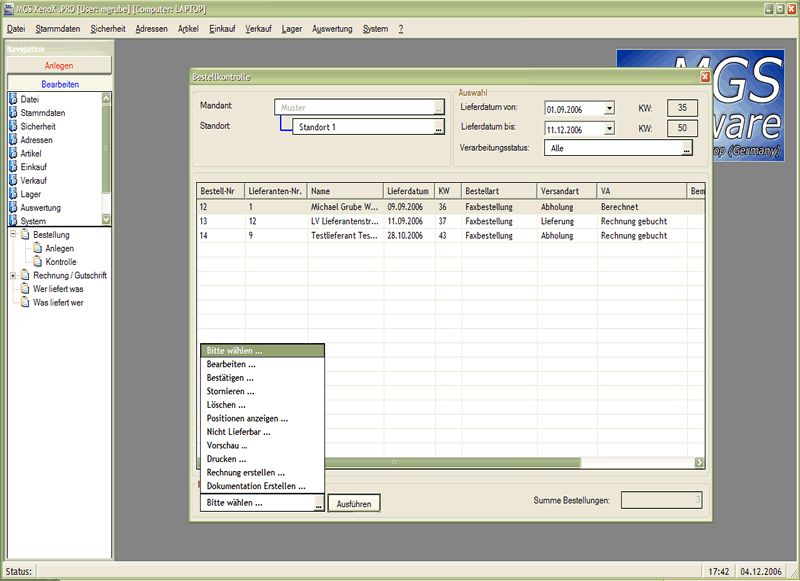Screen dimensions: 800x581
Task: Click the table's scroll right arrow
Action: [699, 462]
